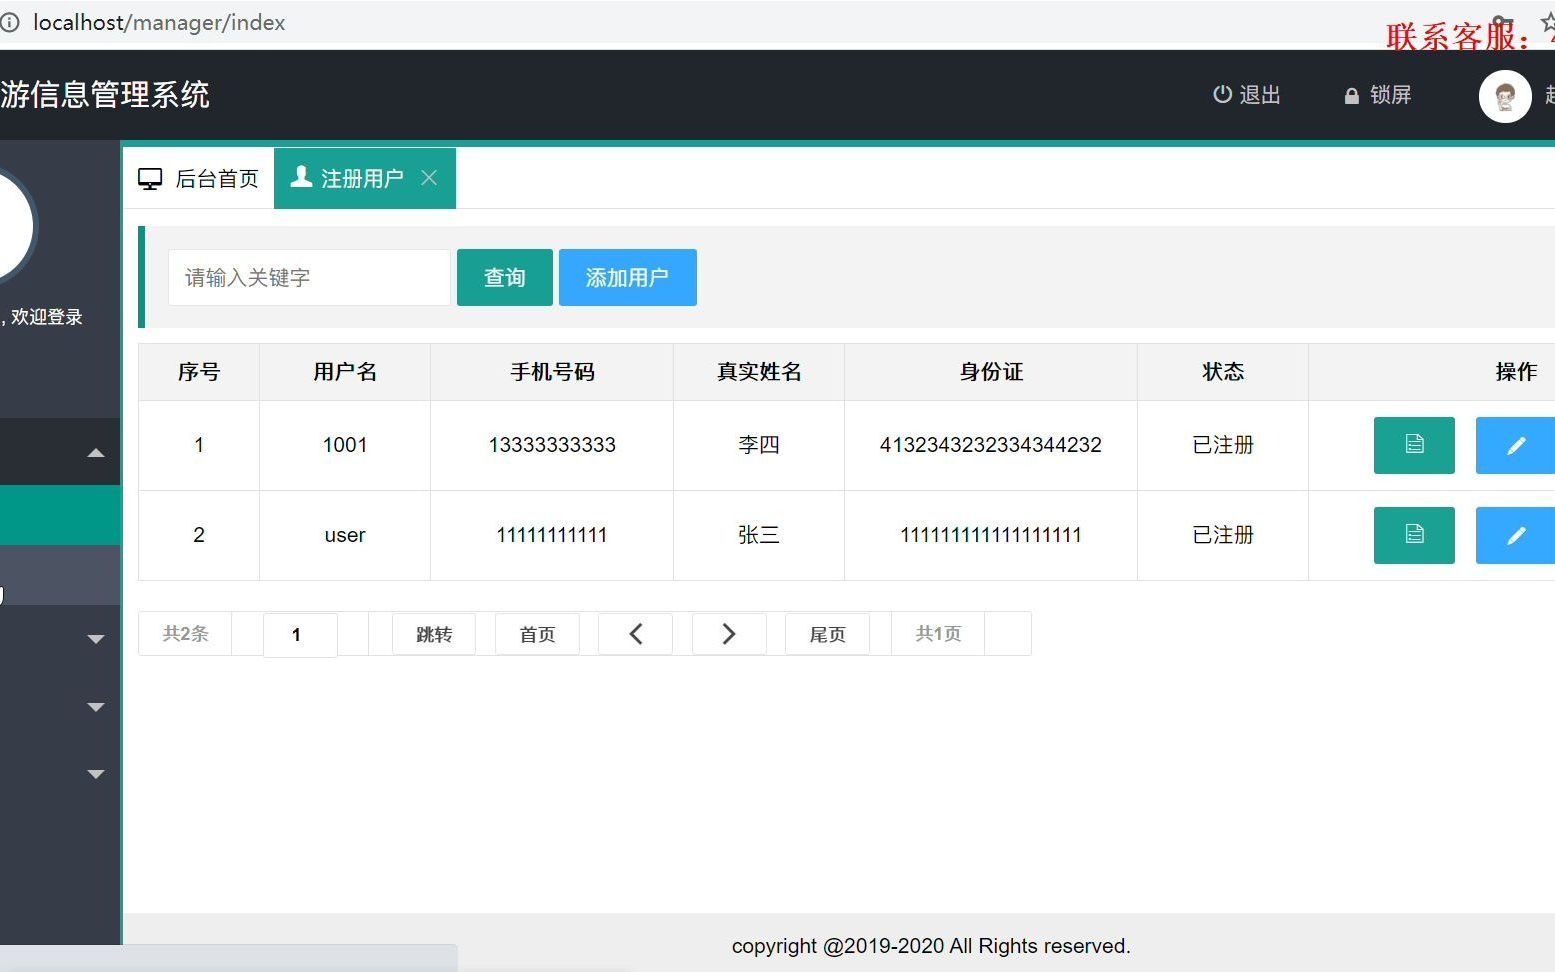Click the 用户名 column header
The width and height of the screenshot is (1555, 972).
click(x=345, y=372)
